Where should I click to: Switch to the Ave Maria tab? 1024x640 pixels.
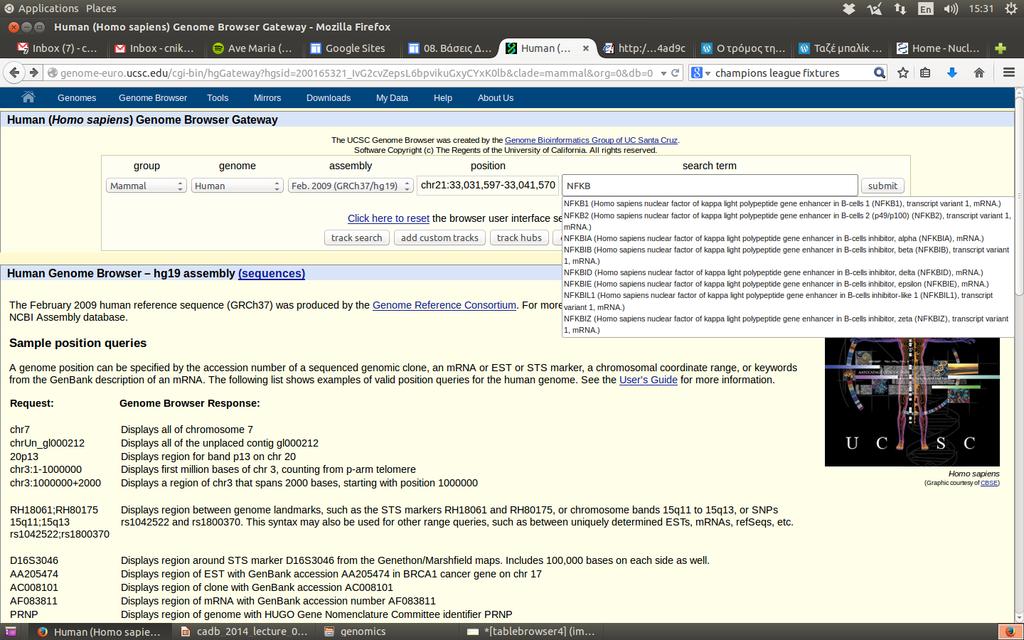tap(253, 48)
